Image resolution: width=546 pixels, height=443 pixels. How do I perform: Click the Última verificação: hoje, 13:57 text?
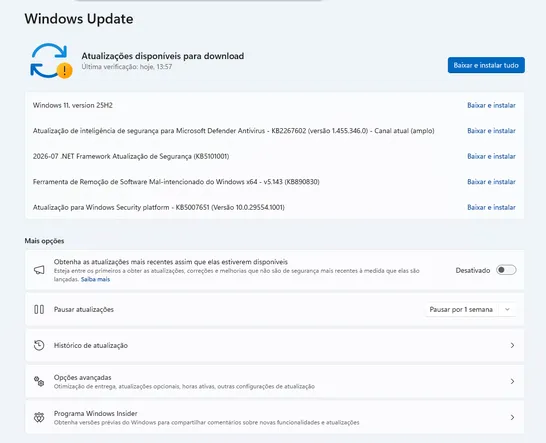127,67
